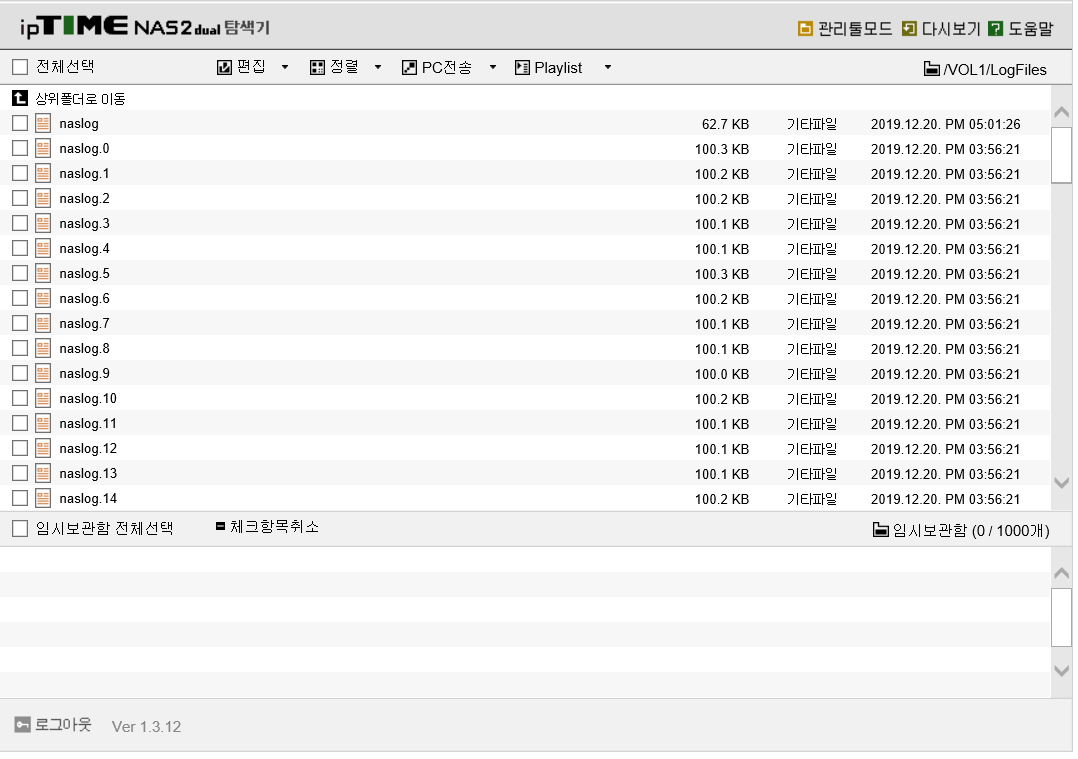Click the up-arrow icon for 상위폴더로 이동
The width and height of the screenshot is (1078, 759).
[x=20, y=98]
